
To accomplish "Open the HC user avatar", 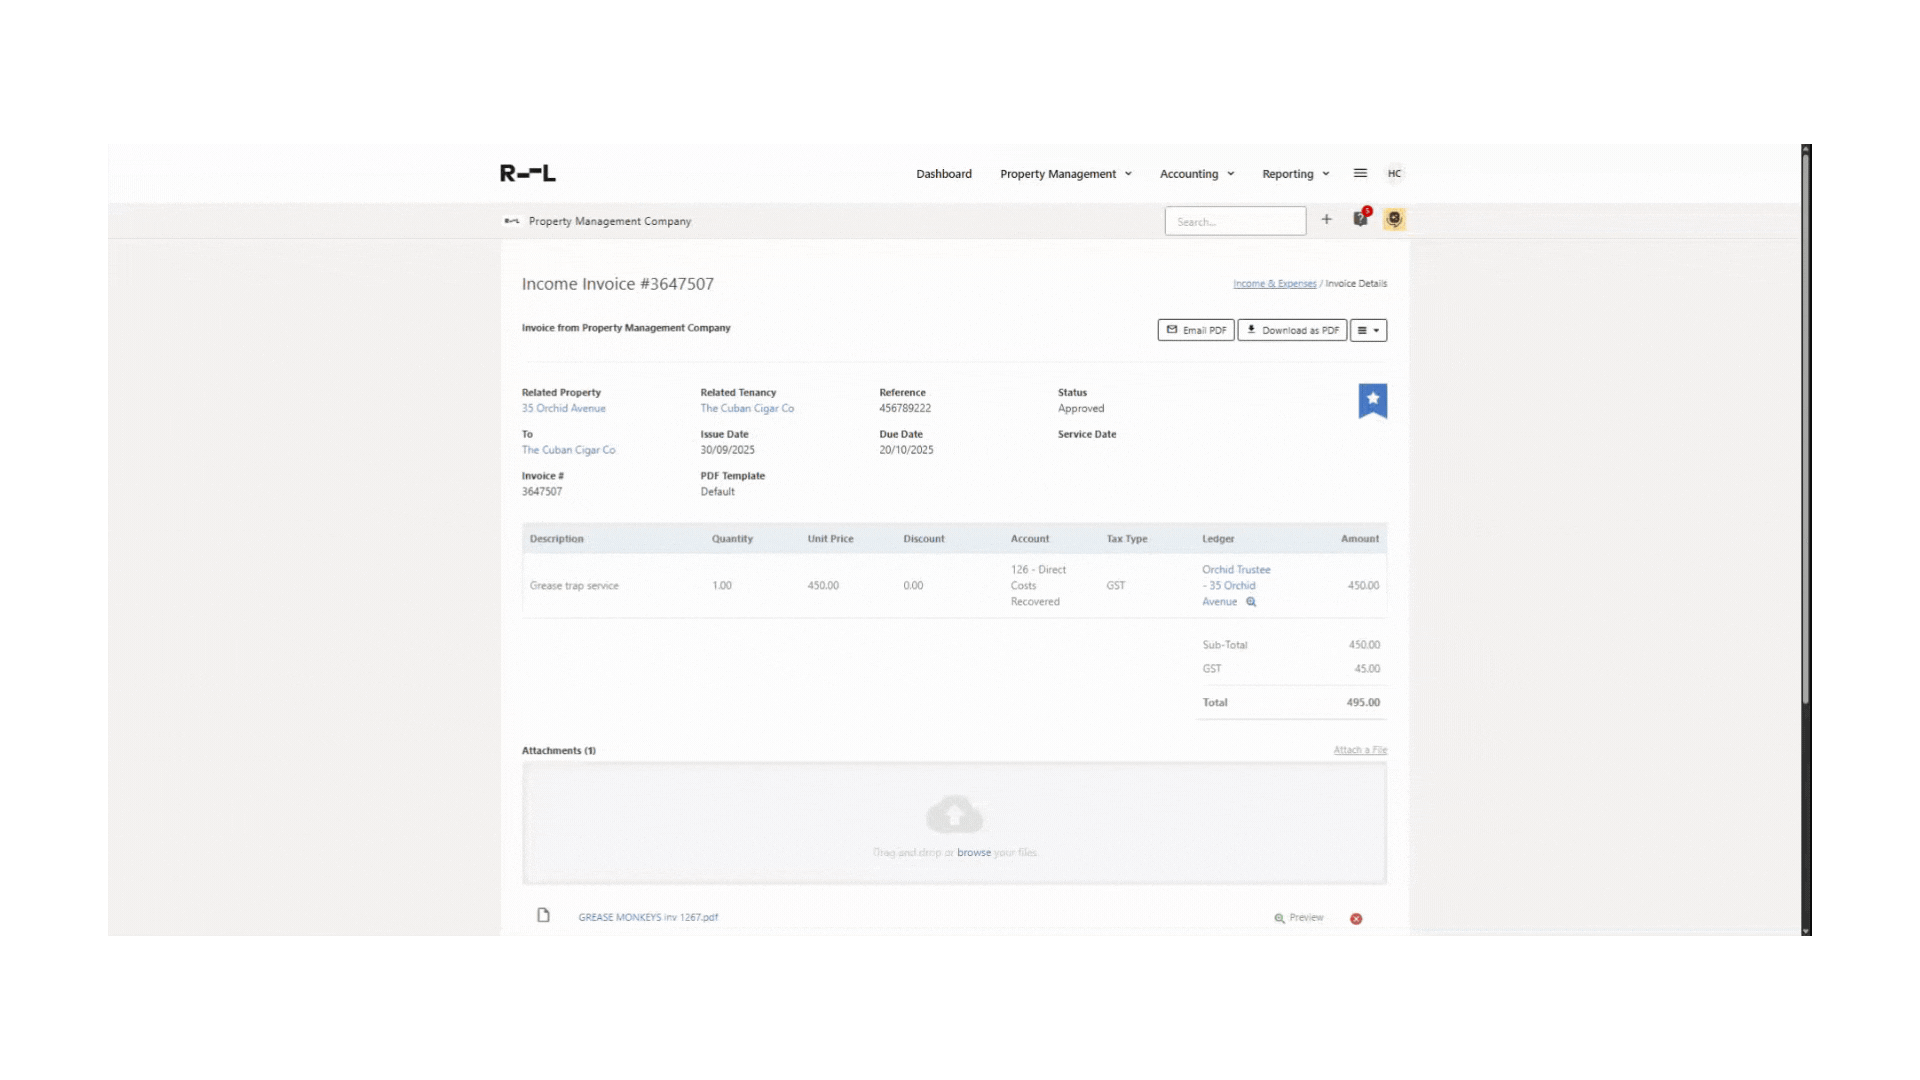I will point(1394,173).
